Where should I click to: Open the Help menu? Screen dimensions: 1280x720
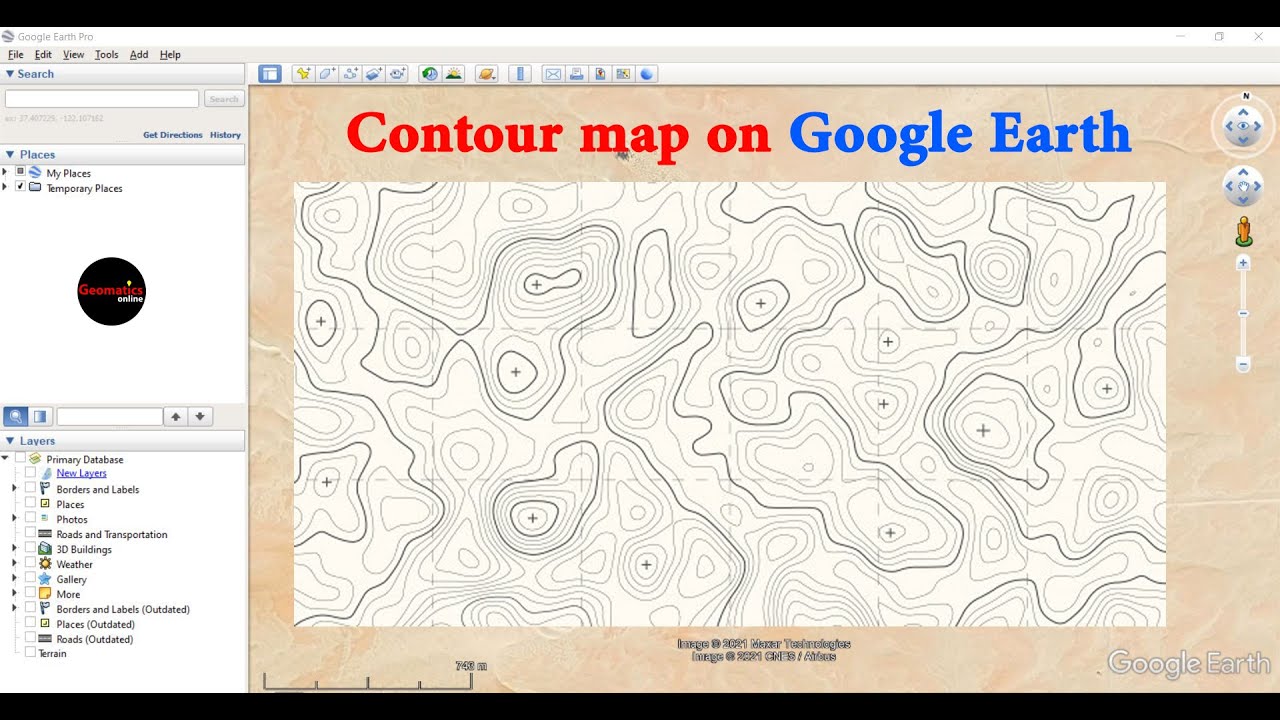(170, 55)
